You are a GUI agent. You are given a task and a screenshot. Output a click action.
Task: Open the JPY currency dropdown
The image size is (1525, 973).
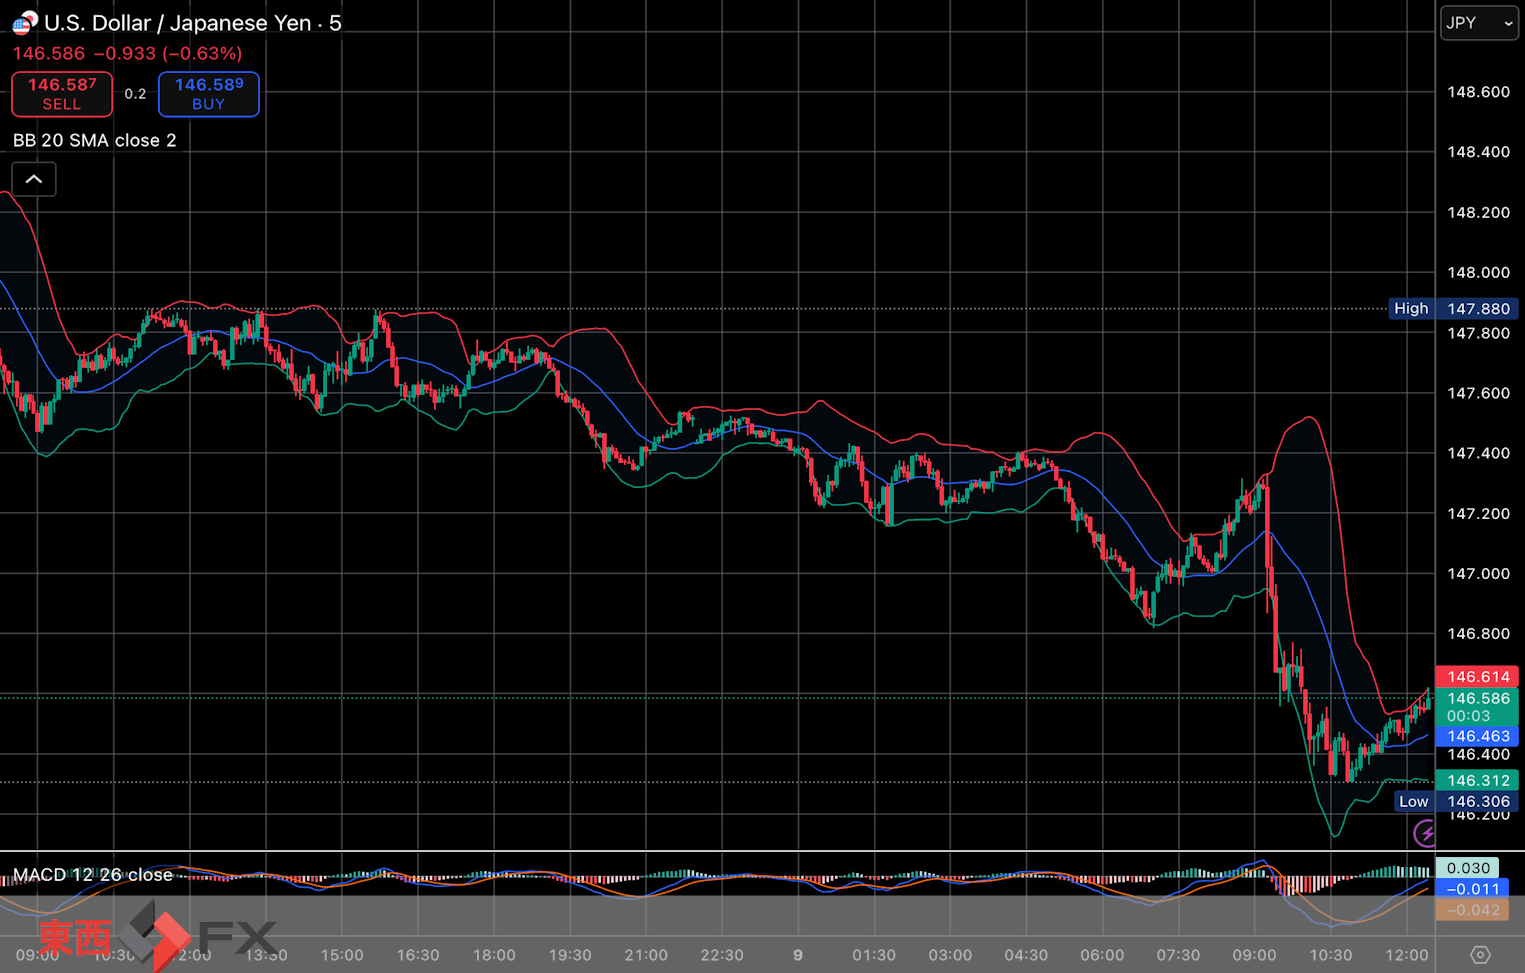point(1478,23)
